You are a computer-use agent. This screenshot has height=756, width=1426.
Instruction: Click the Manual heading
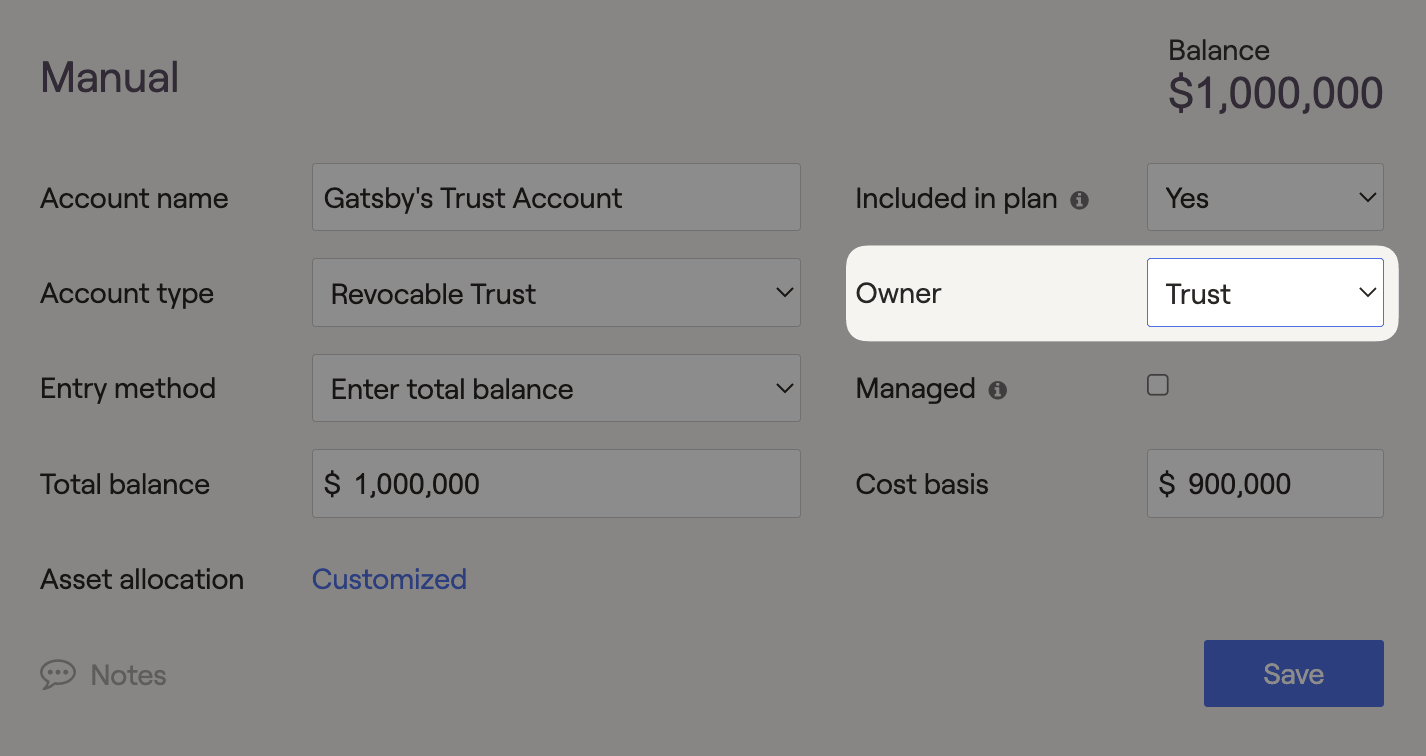point(110,78)
